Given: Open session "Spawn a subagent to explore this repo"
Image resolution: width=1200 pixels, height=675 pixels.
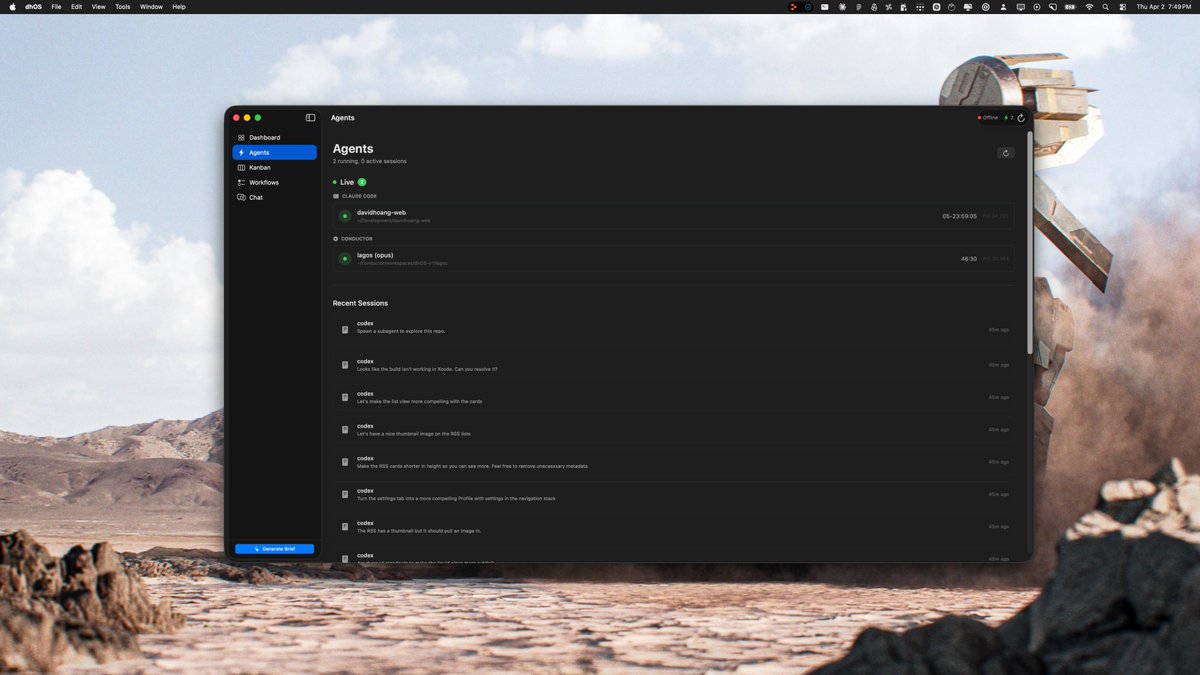Looking at the screenshot, I should click(x=673, y=329).
